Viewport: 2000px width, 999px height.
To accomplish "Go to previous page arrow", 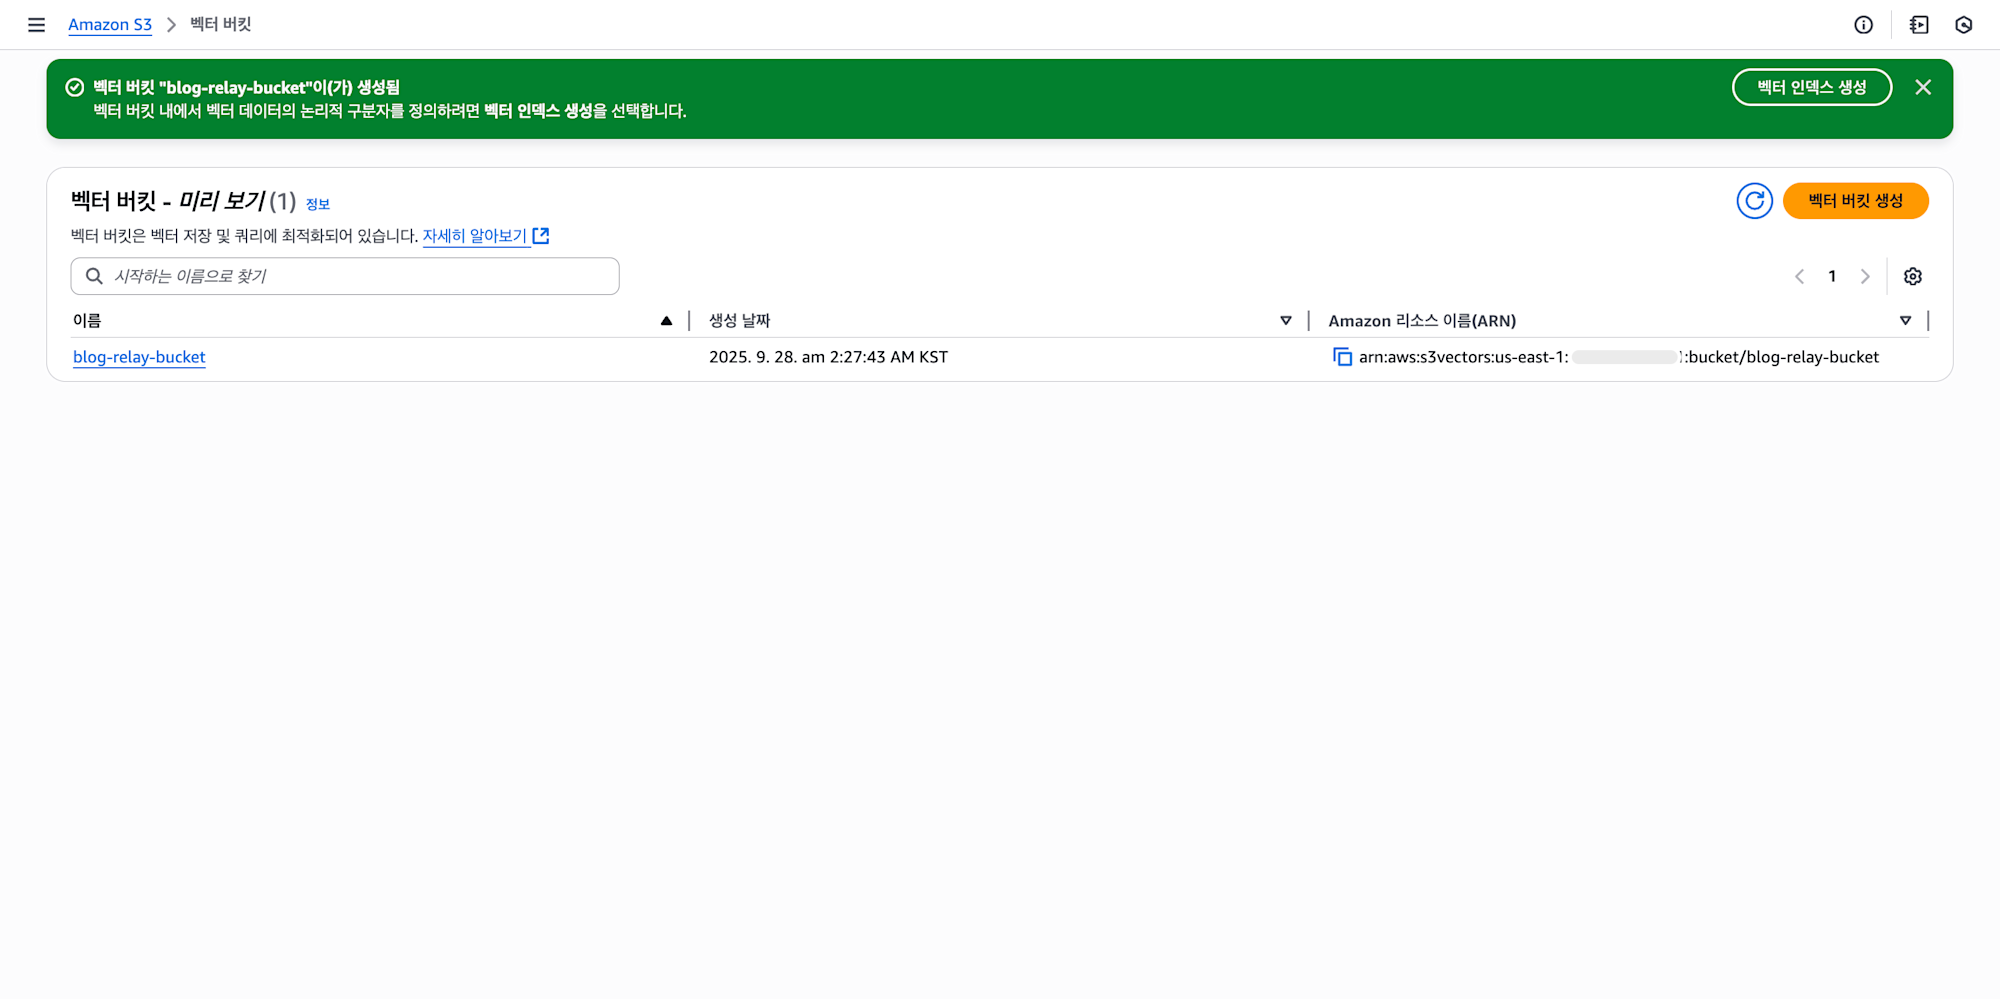I will coord(1799,277).
